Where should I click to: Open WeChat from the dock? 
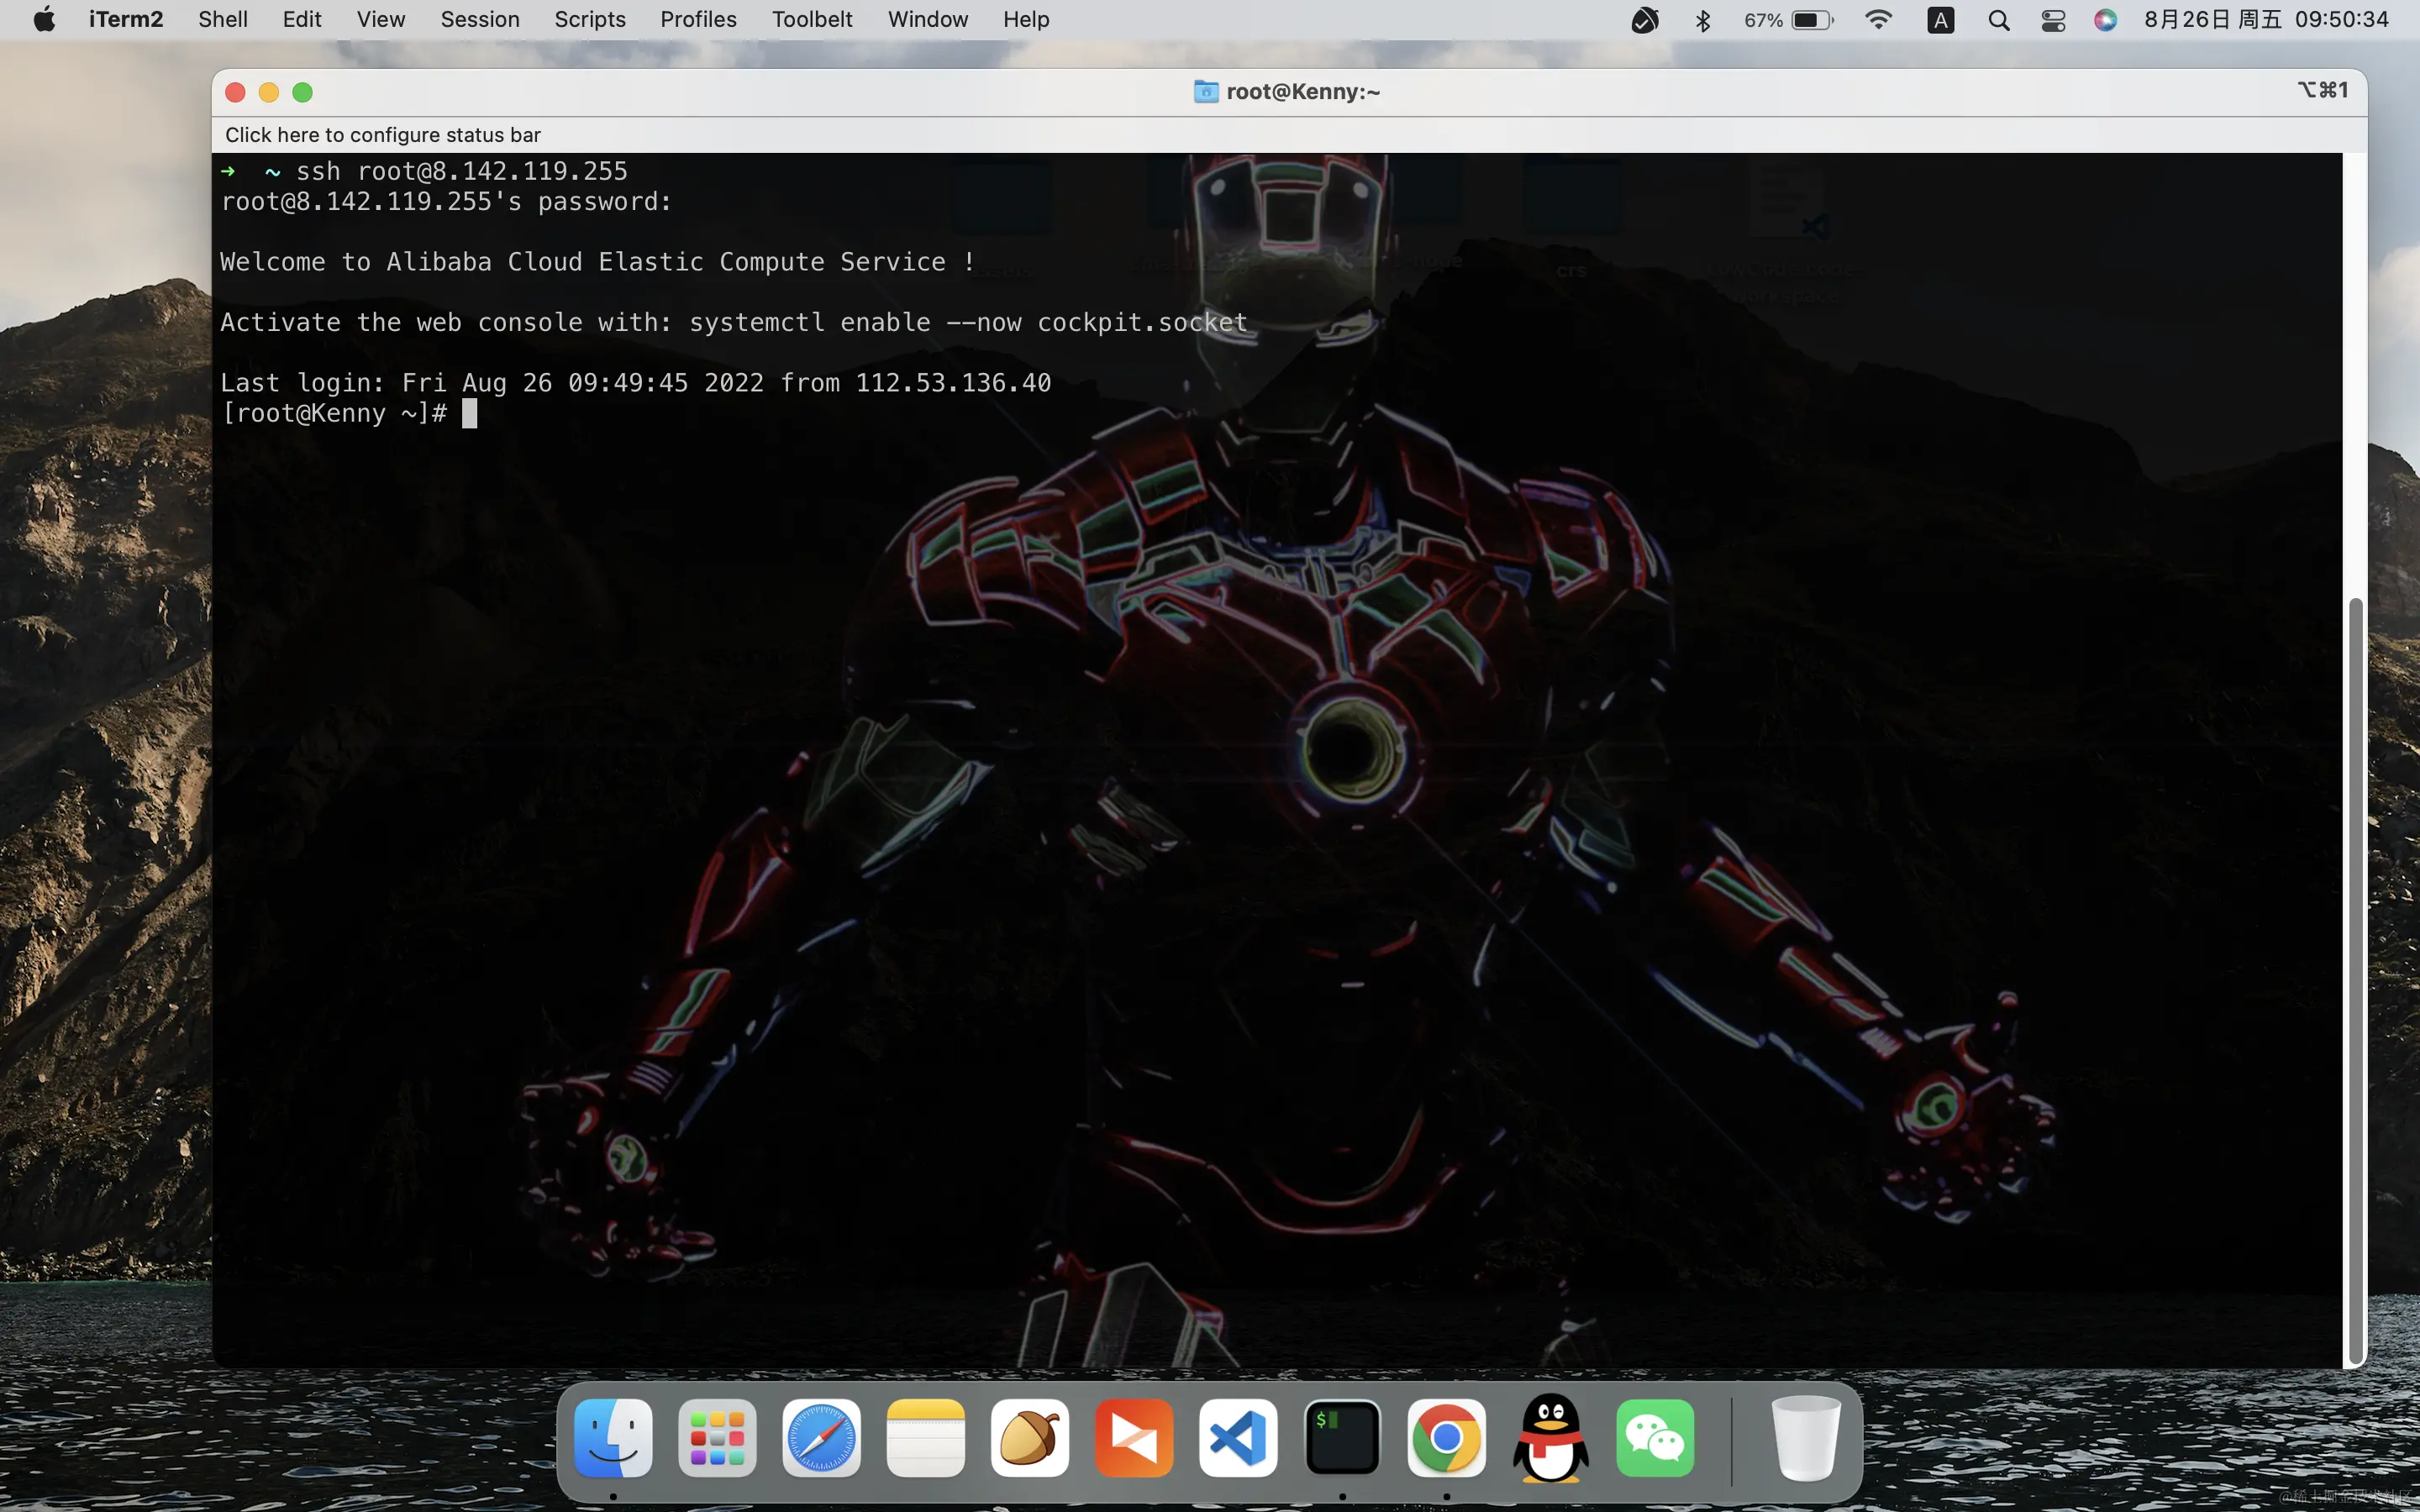1655,1438
